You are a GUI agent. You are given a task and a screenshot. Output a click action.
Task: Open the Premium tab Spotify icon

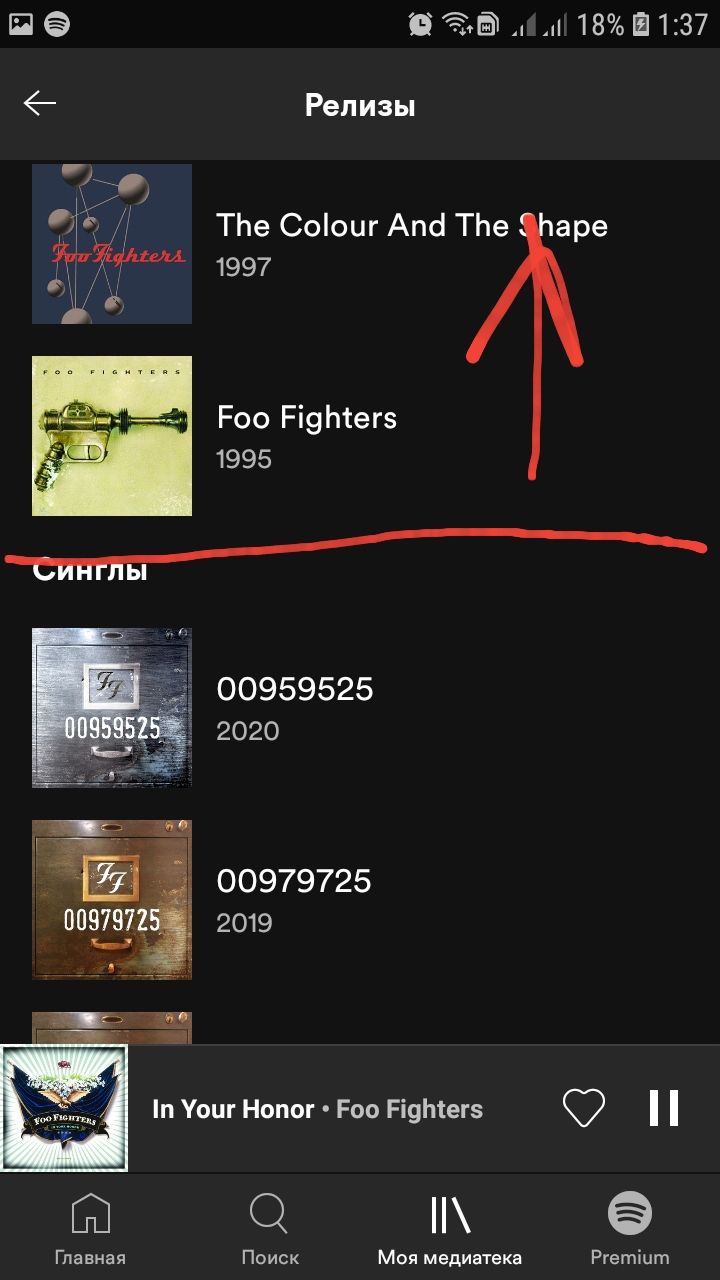tap(630, 1215)
